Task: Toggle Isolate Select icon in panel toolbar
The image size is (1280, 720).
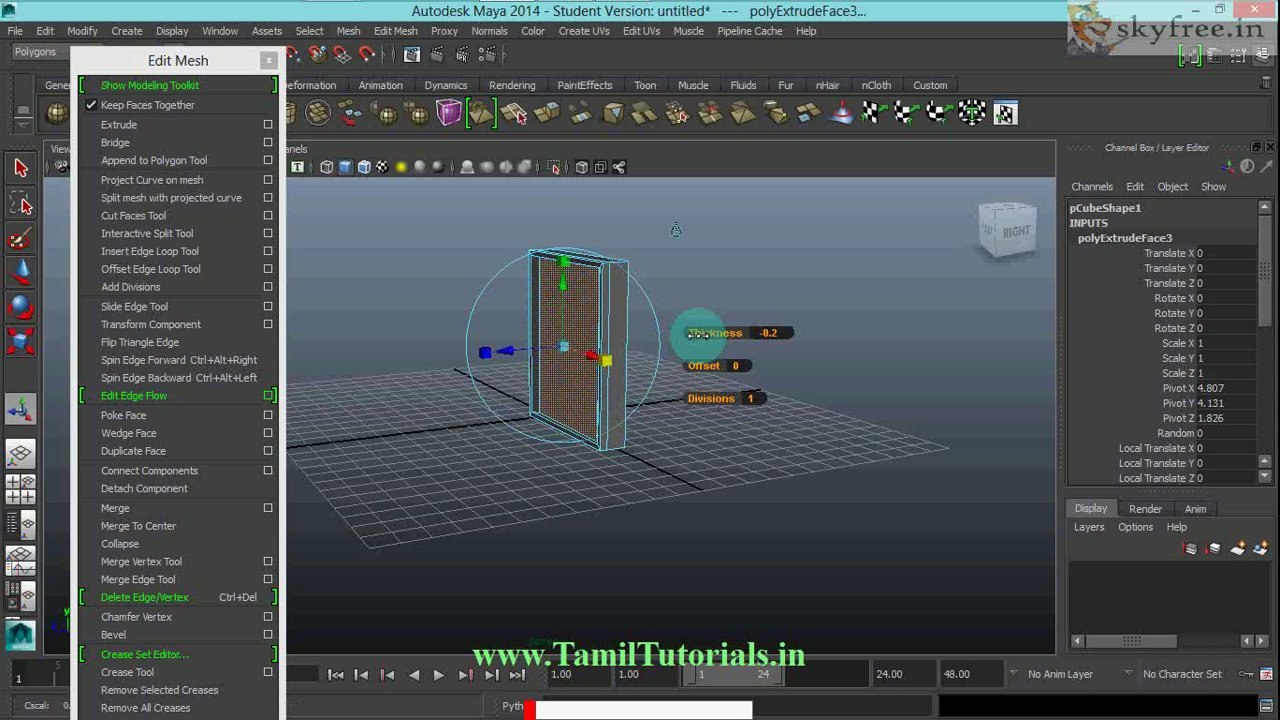Action: click(555, 167)
